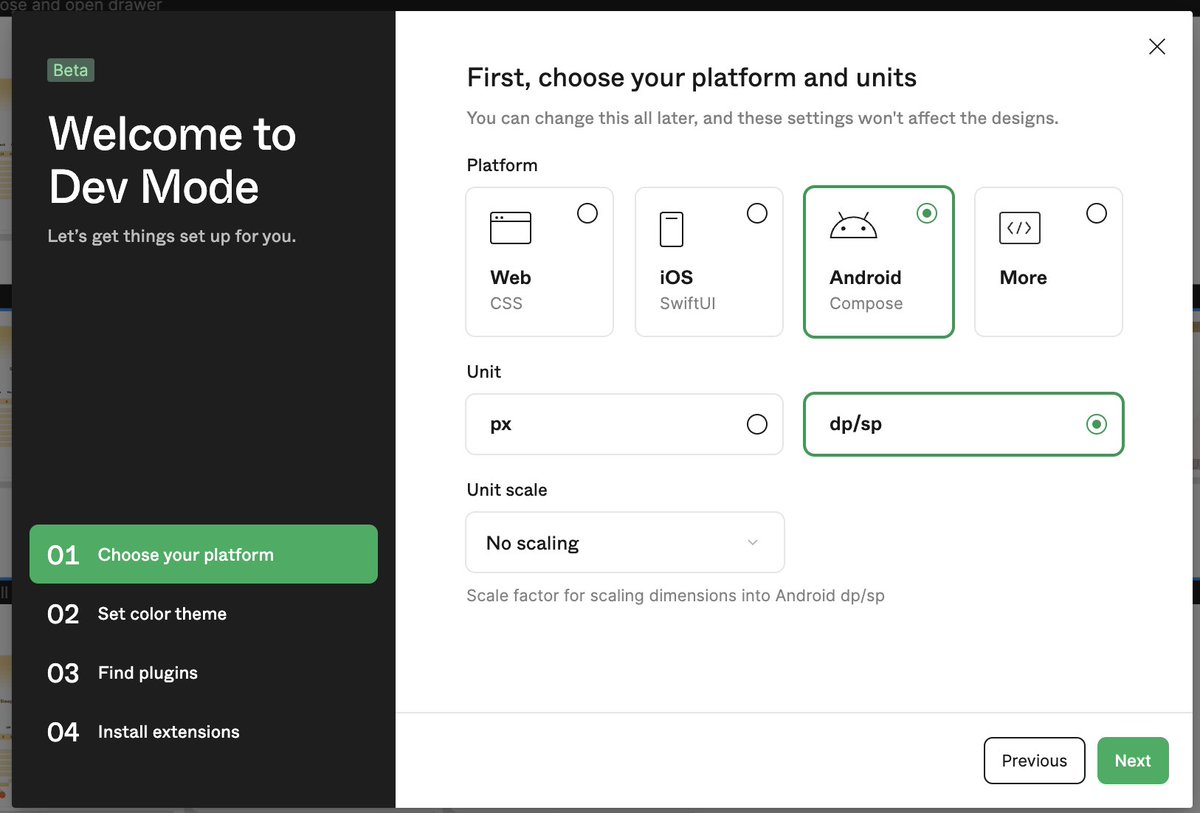The width and height of the screenshot is (1200, 813).
Task: Click the Beta badge
Action: pos(70,70)
